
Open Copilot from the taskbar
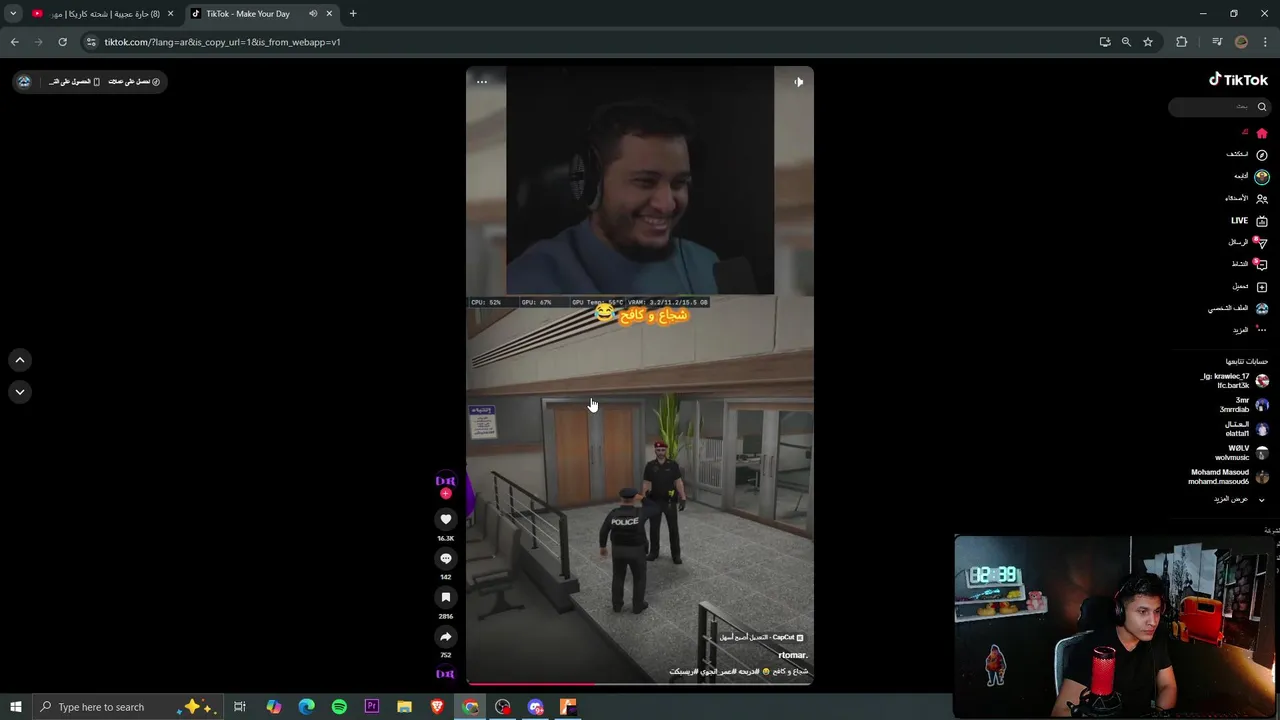tap(273, 707)
